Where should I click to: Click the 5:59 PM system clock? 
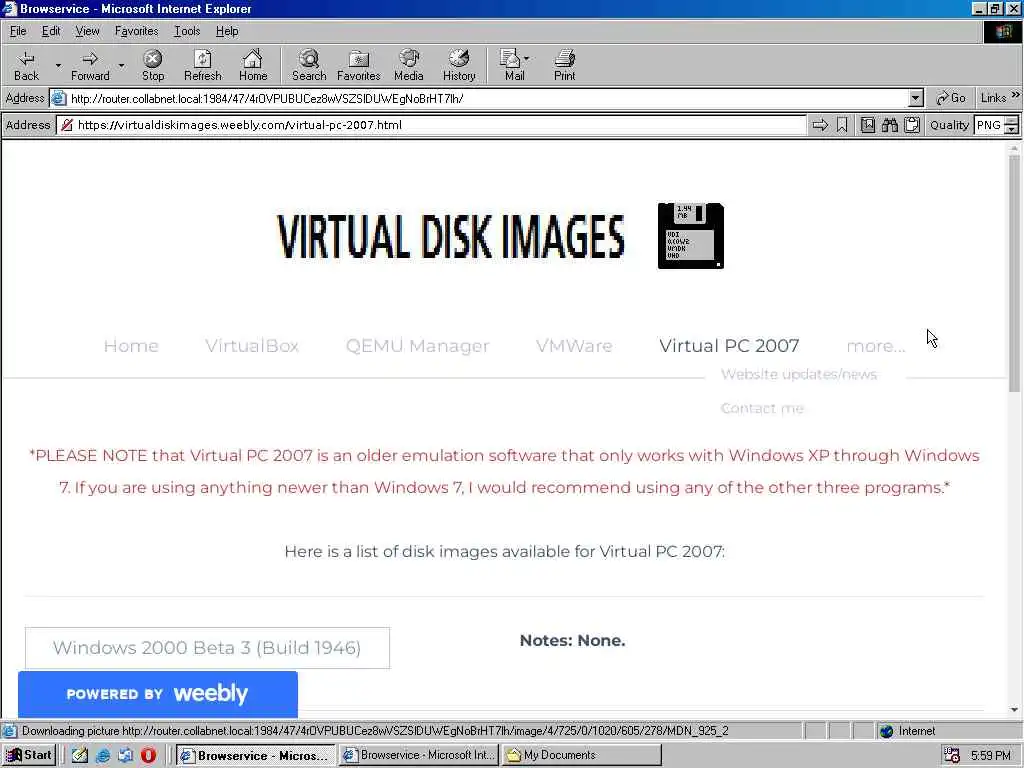tap(991, 755)
